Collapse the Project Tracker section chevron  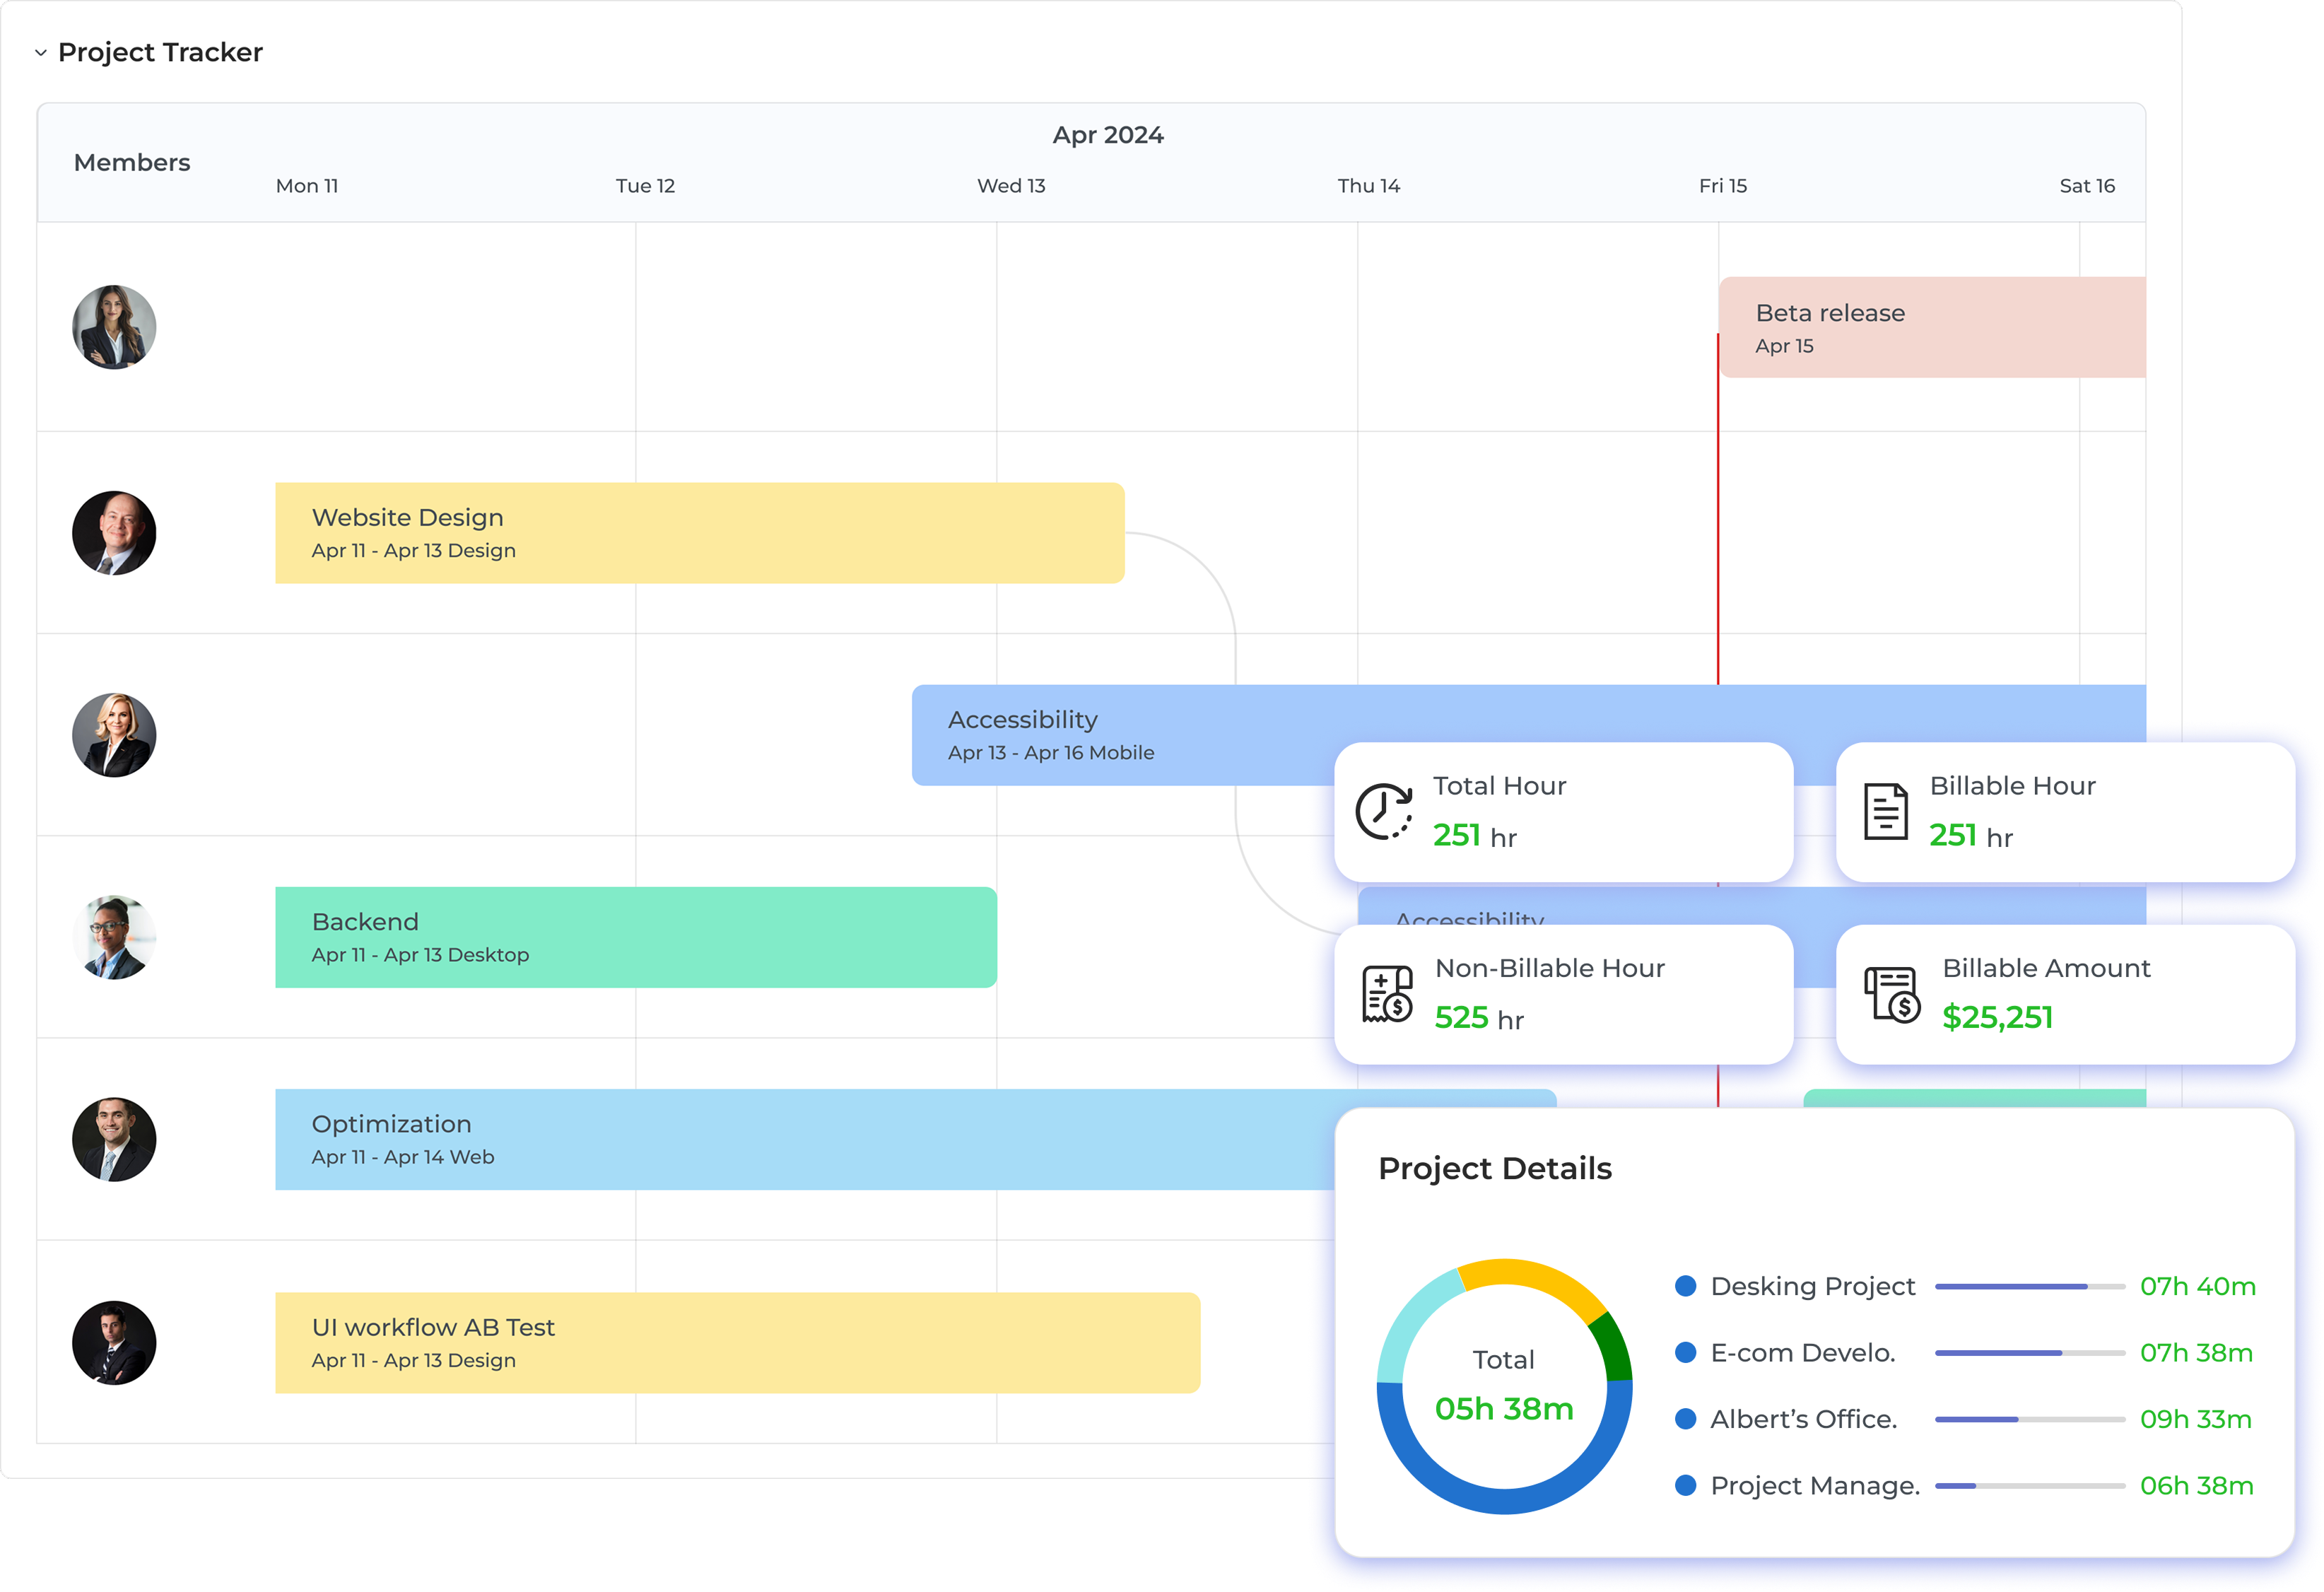[41, 52]
